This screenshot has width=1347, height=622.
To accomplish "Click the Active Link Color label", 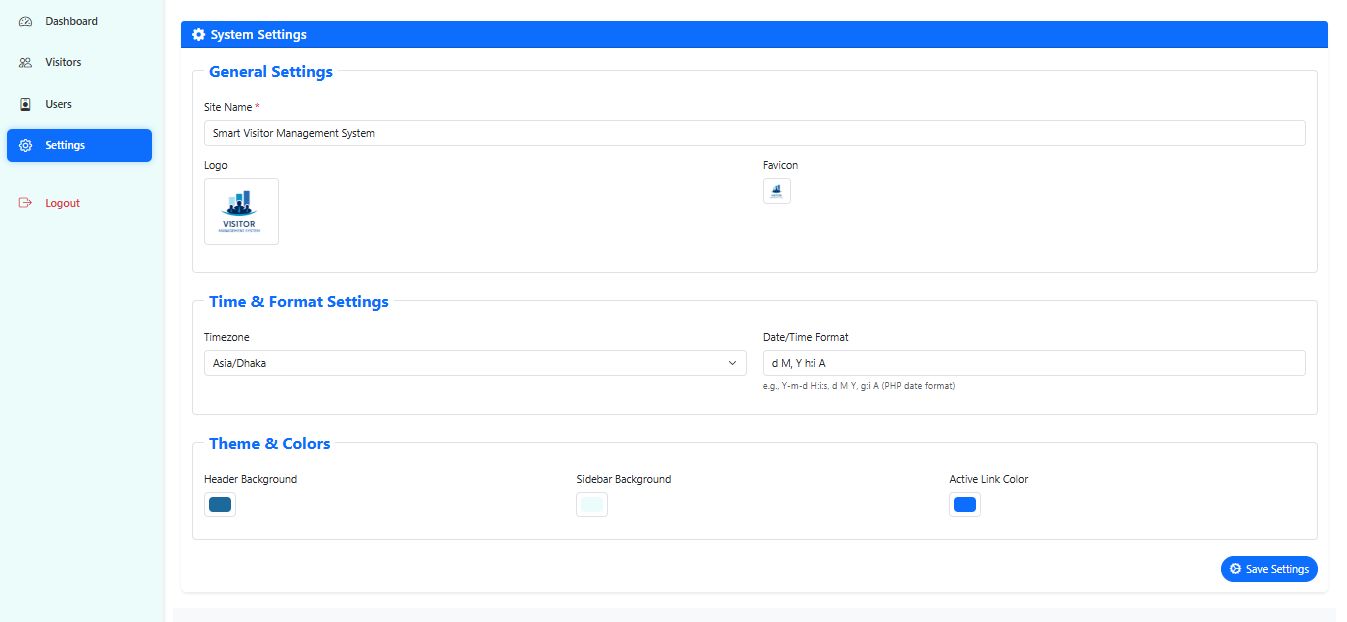I will (989, 479).
